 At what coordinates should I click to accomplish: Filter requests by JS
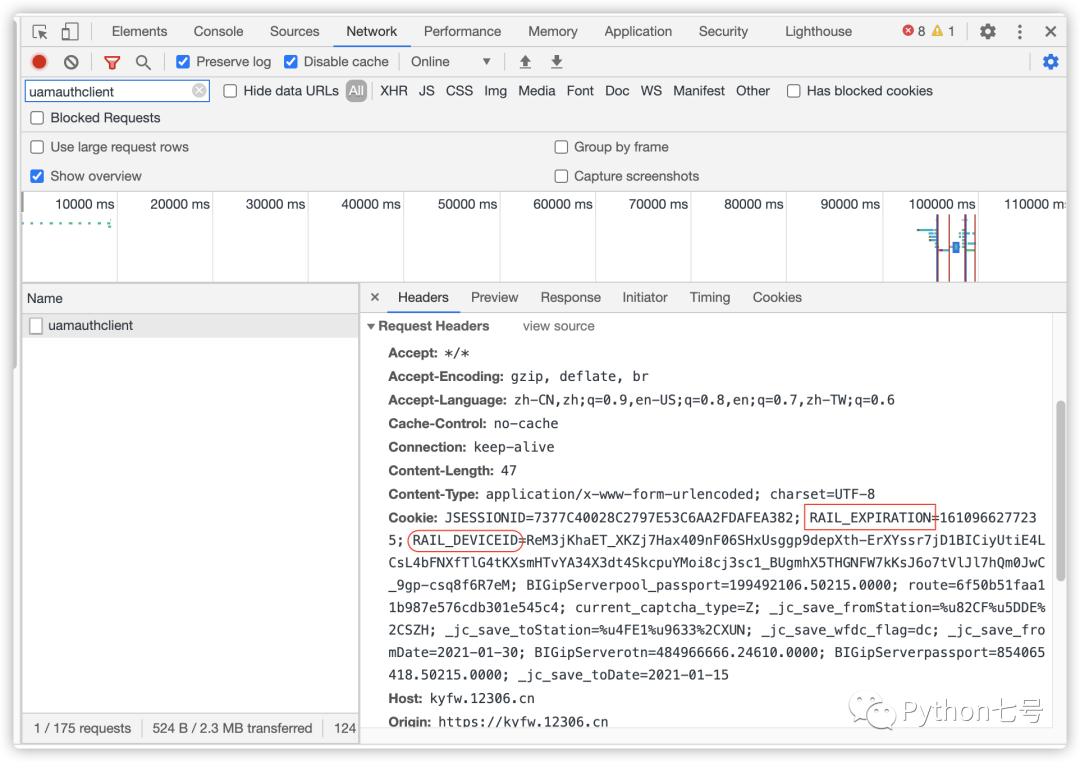[426, 91]
